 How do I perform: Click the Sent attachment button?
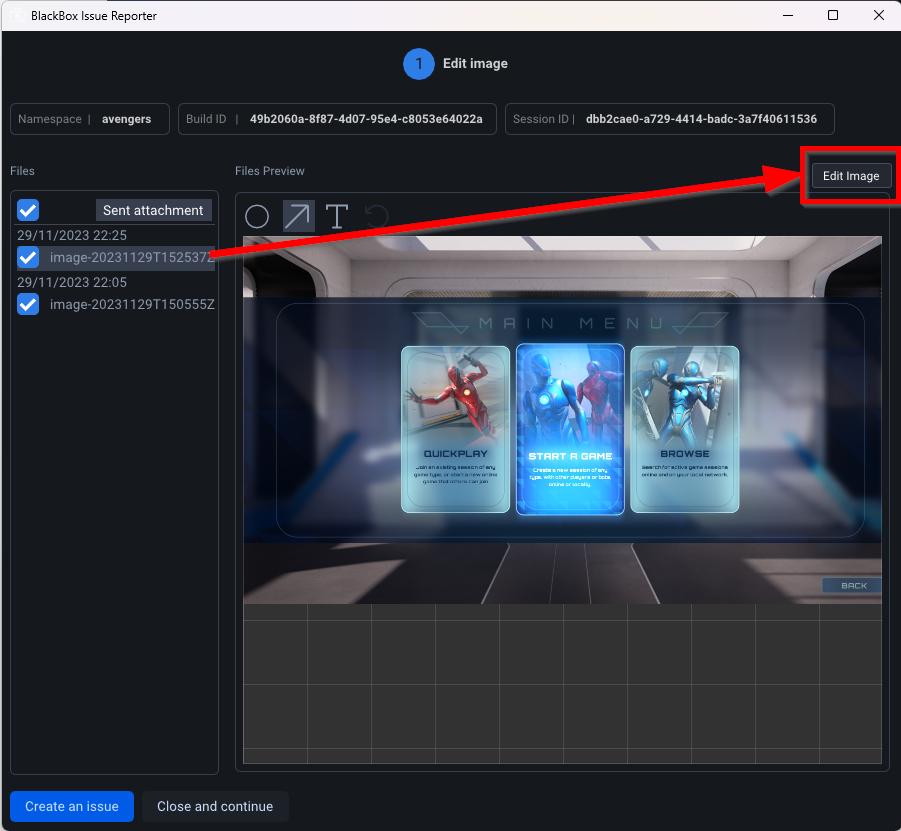(x=153, y=210)
